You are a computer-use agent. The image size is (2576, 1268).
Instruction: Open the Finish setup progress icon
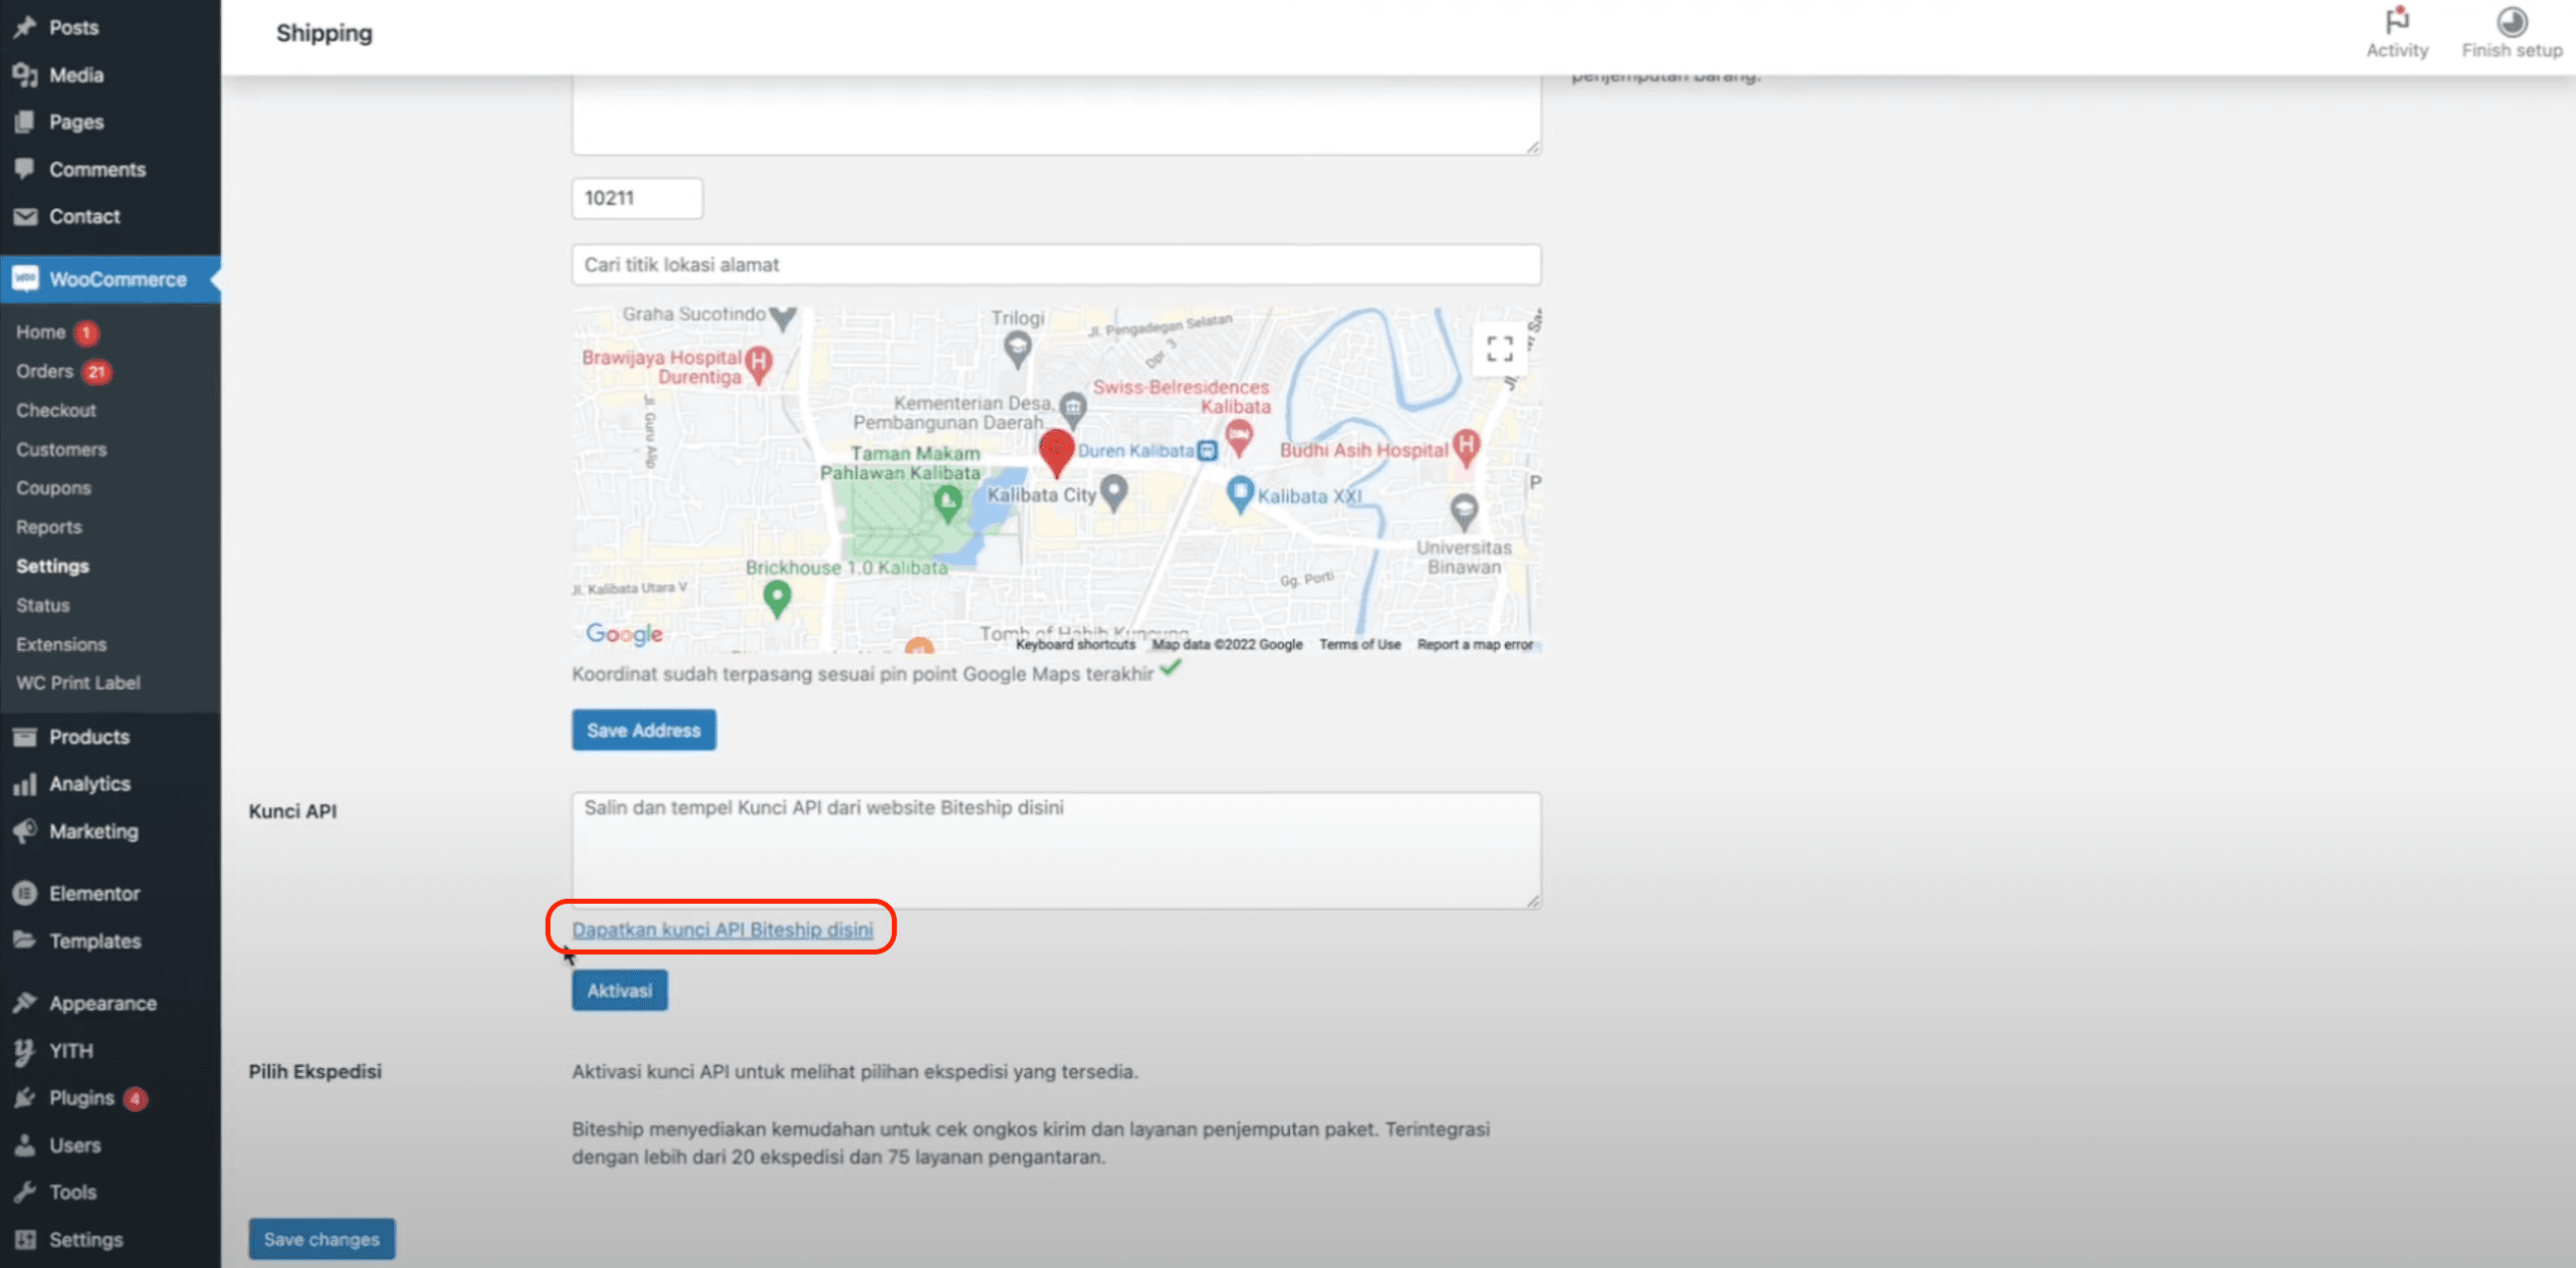pos(2511,21)
